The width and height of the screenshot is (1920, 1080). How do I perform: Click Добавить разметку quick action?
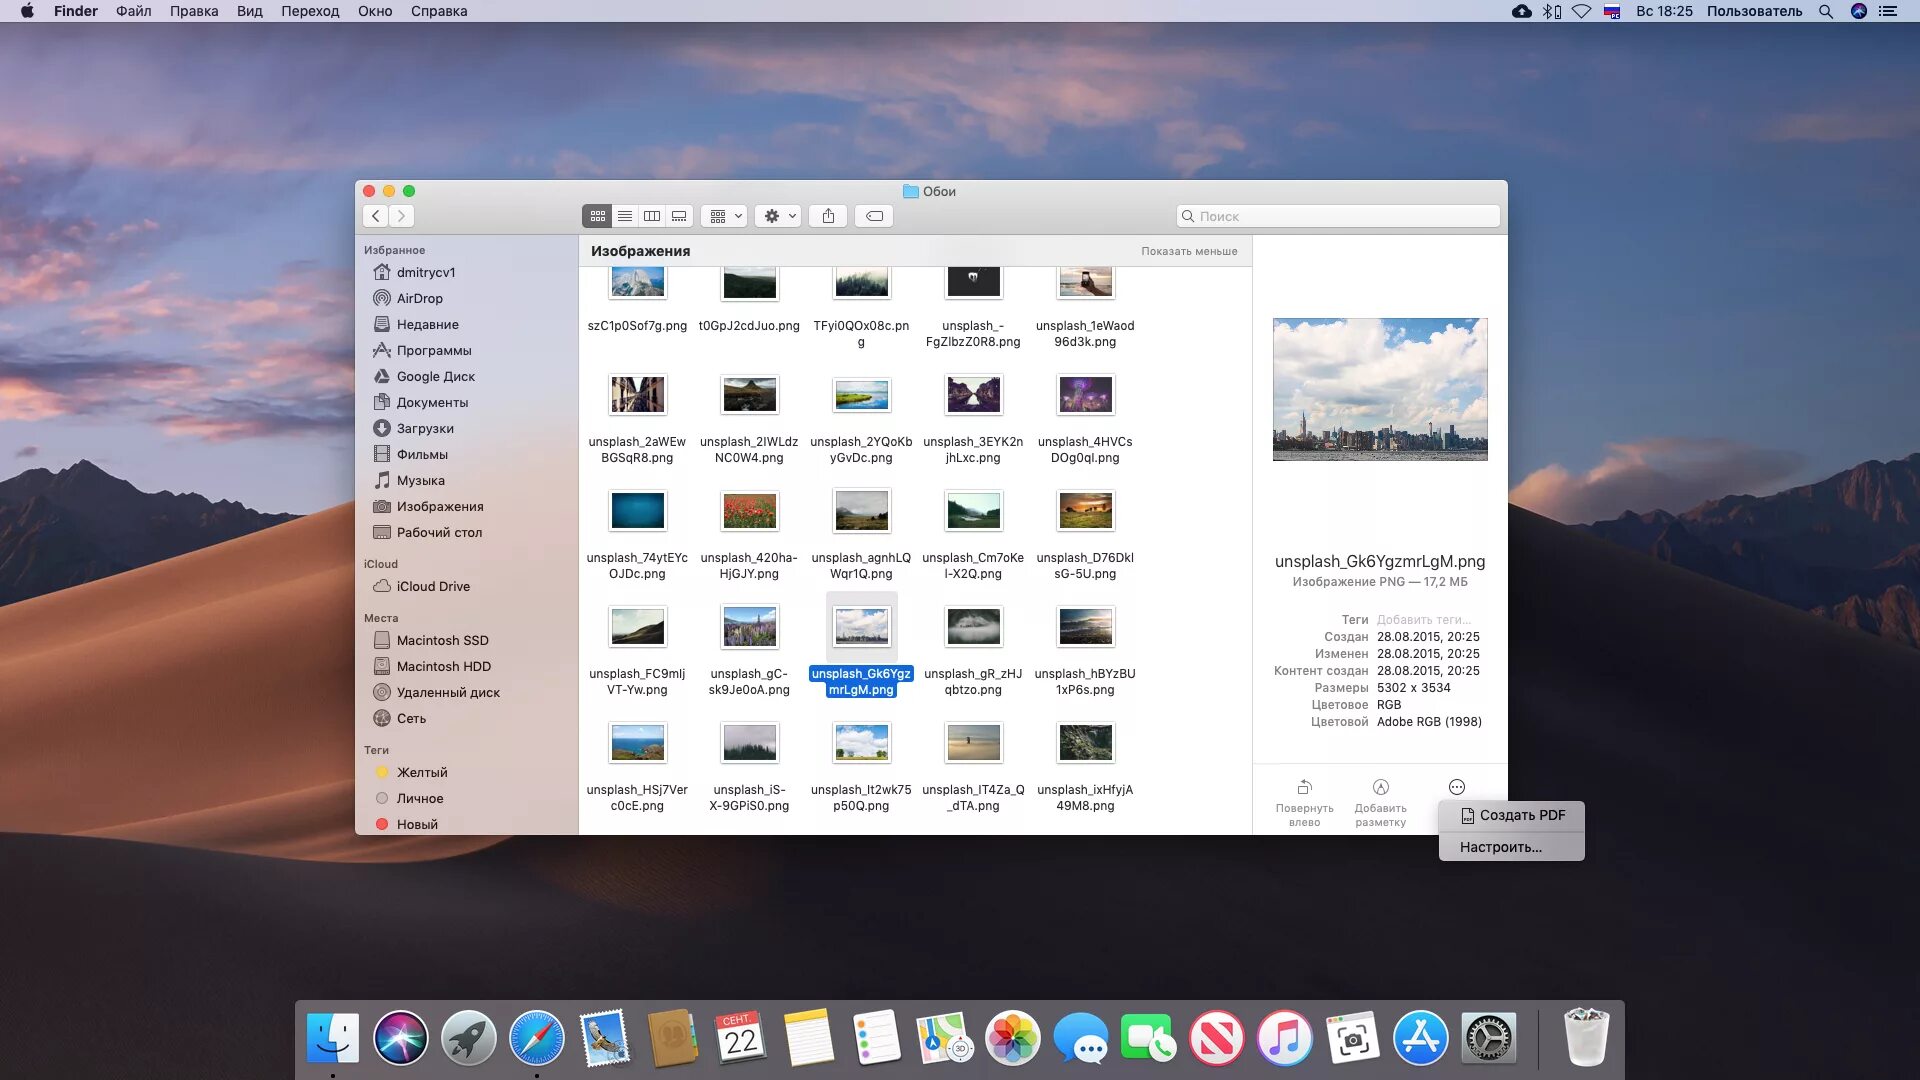[1380, 802]
